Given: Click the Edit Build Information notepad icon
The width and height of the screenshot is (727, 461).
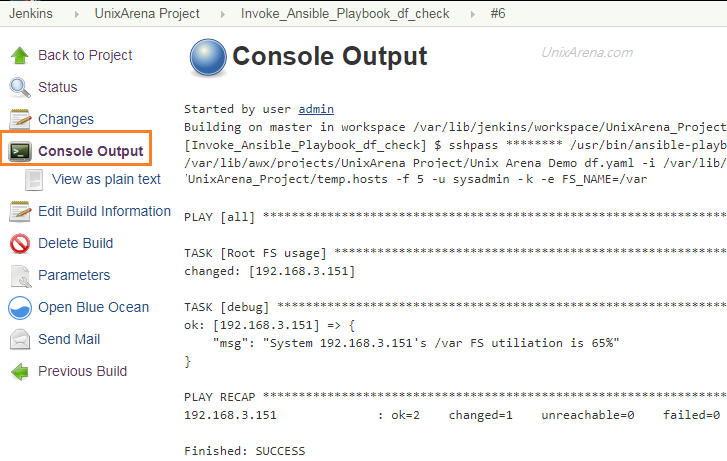Looking at the screenshot, I should (20, 211).
